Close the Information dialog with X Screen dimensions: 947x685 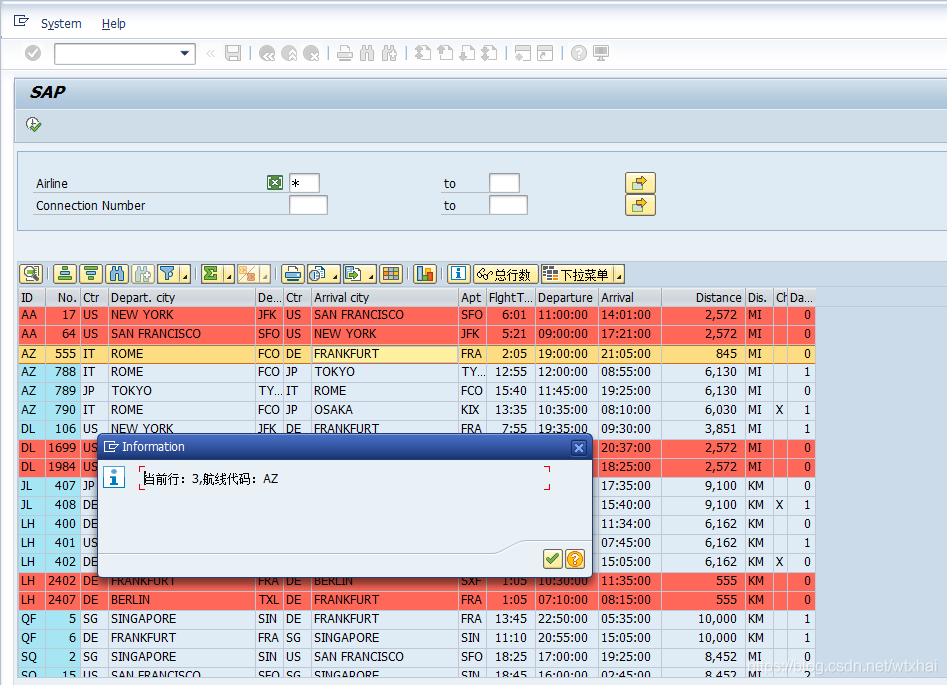tap(579, 448)
